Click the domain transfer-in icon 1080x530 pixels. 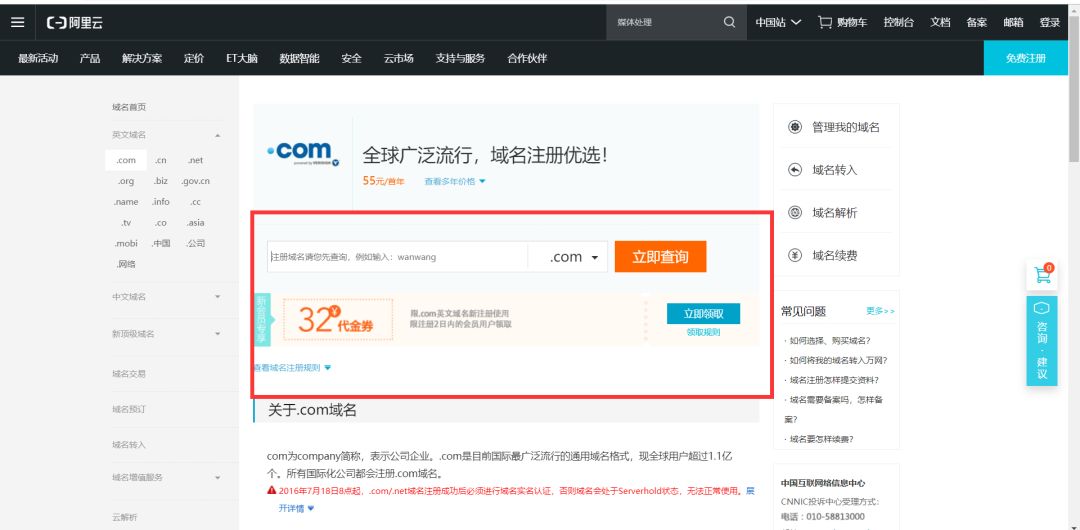(x=795, y=170)
